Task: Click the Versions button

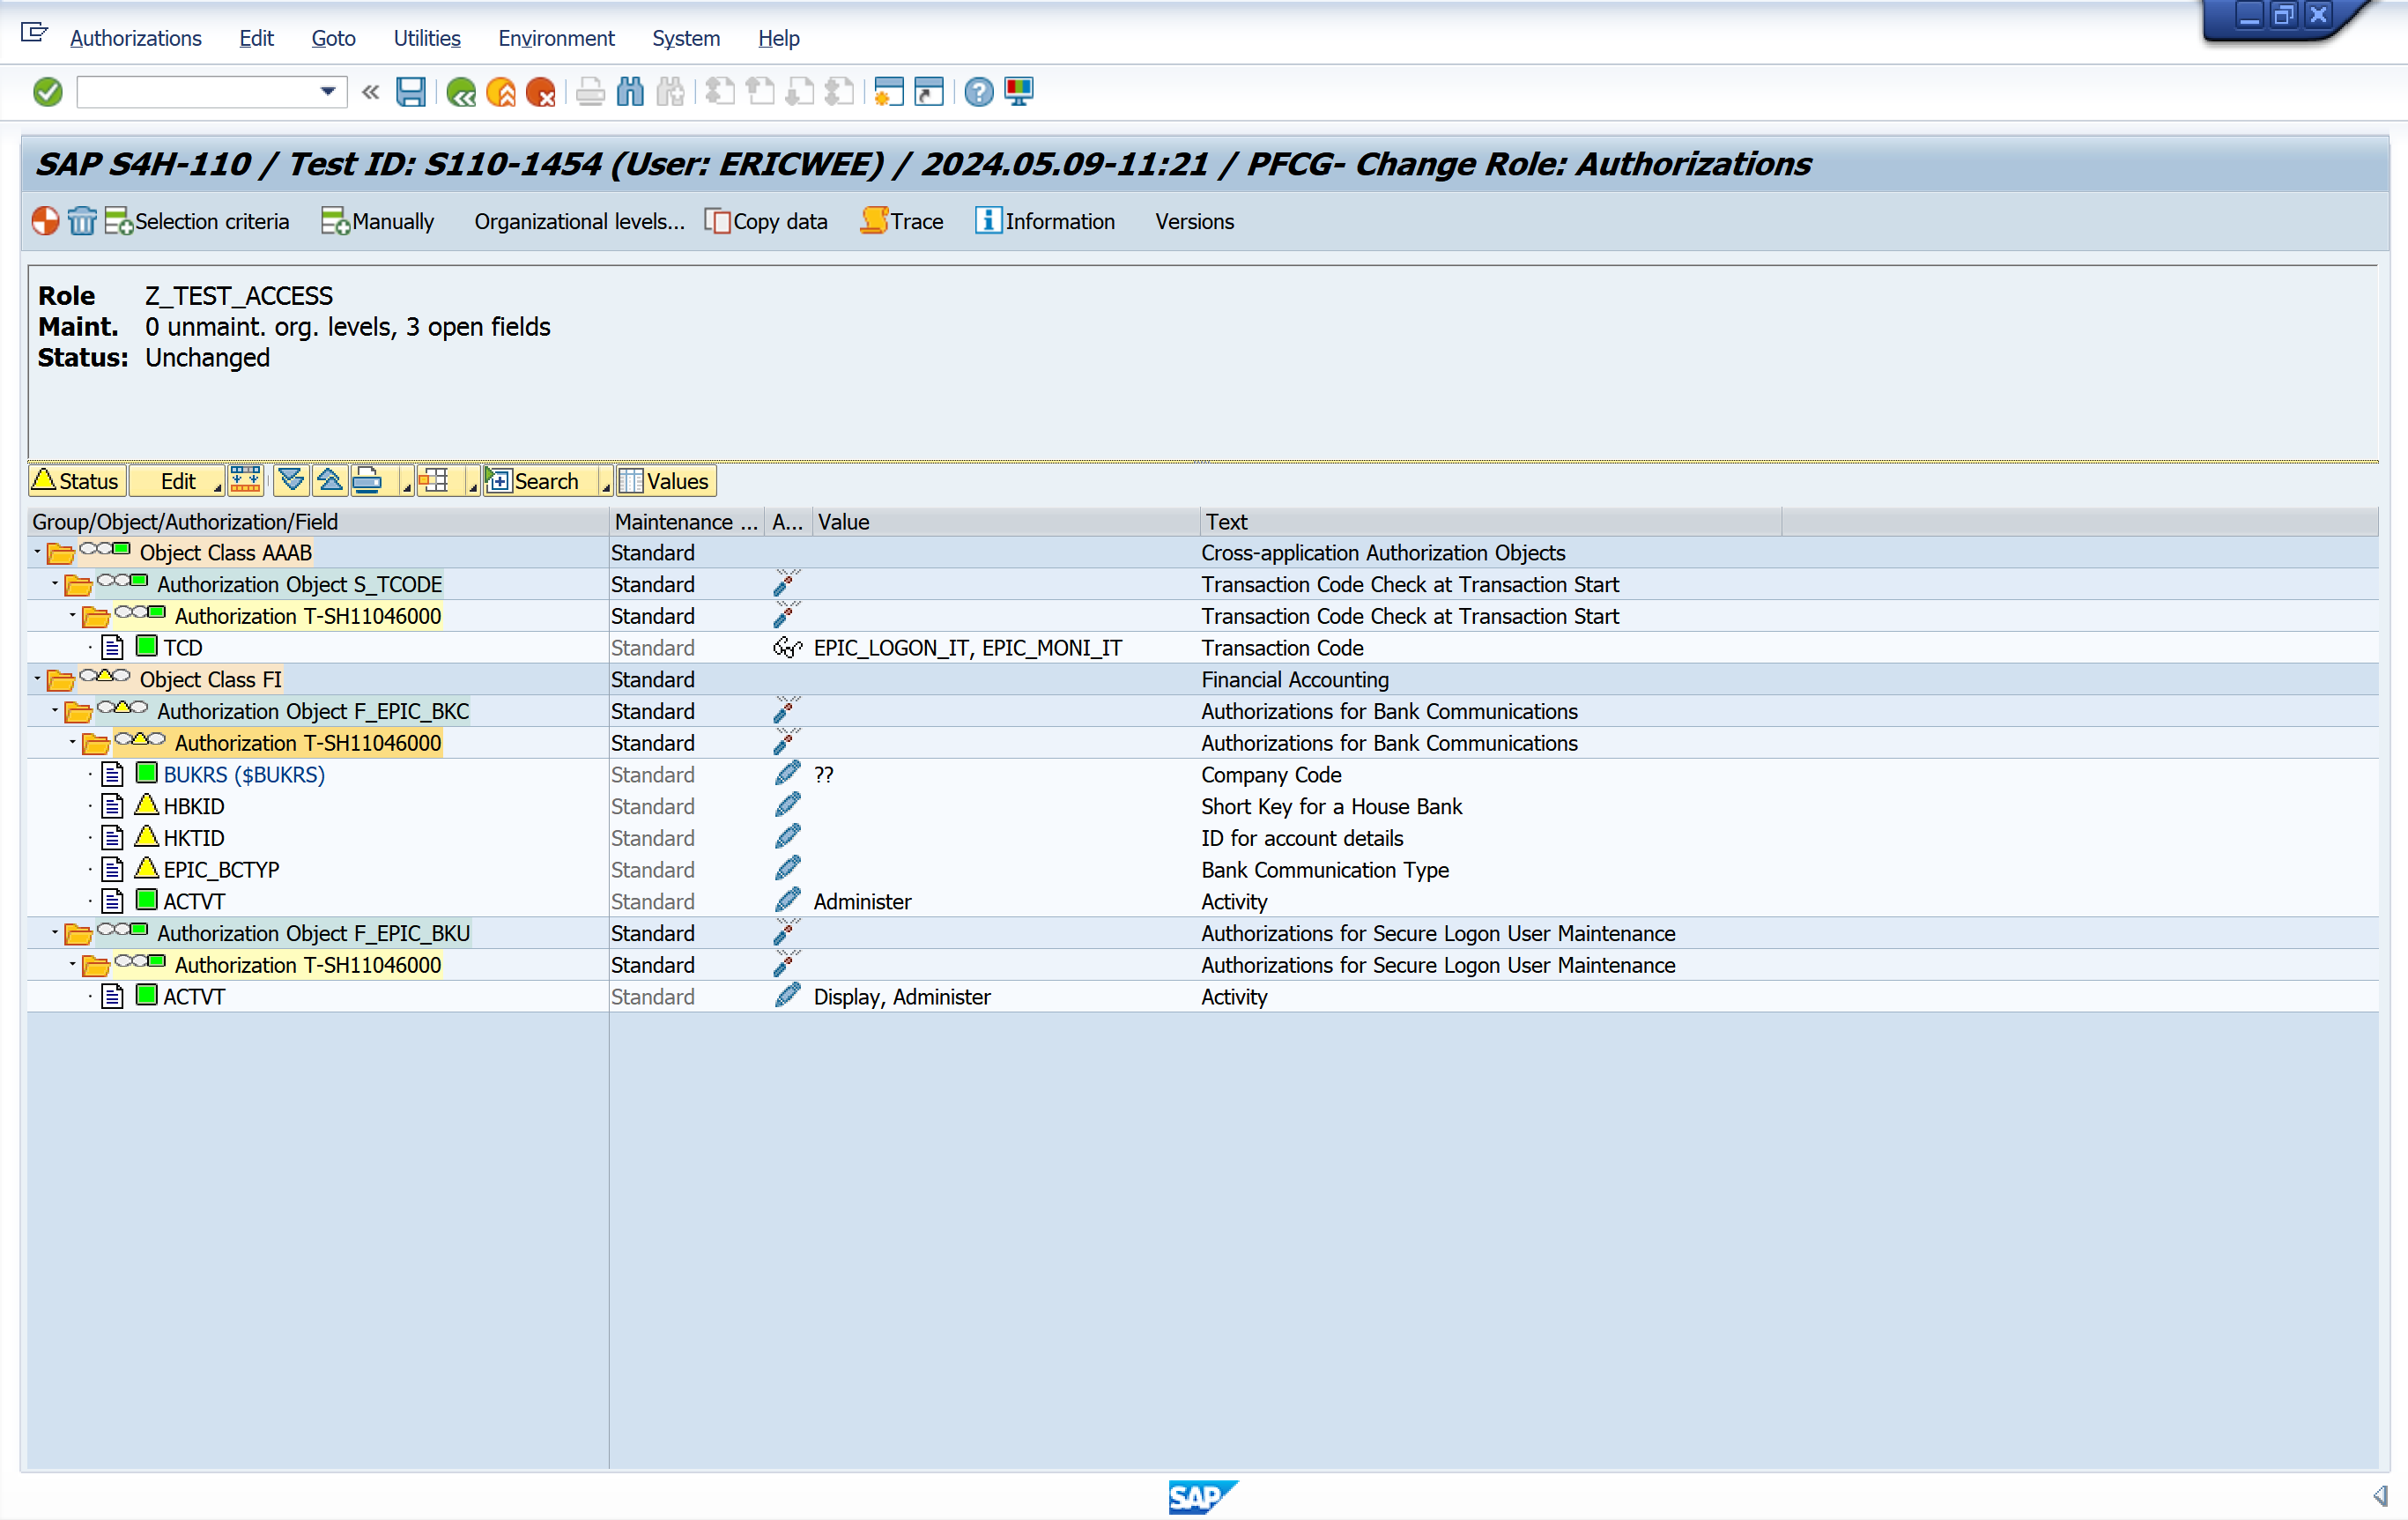Action: coord(1194,221)
